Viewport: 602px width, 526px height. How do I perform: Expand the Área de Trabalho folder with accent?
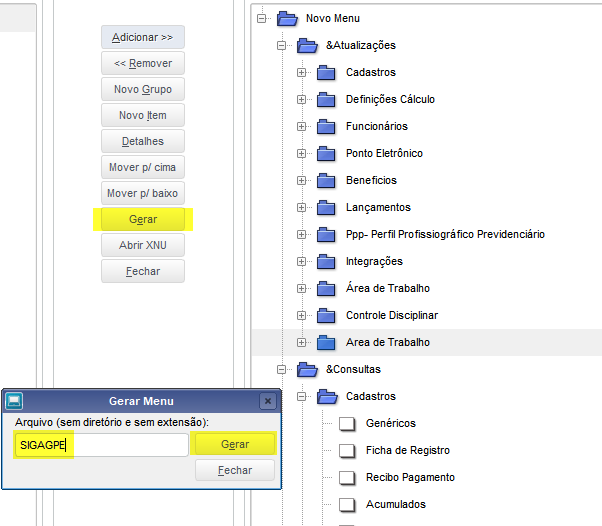coord(301,288)
